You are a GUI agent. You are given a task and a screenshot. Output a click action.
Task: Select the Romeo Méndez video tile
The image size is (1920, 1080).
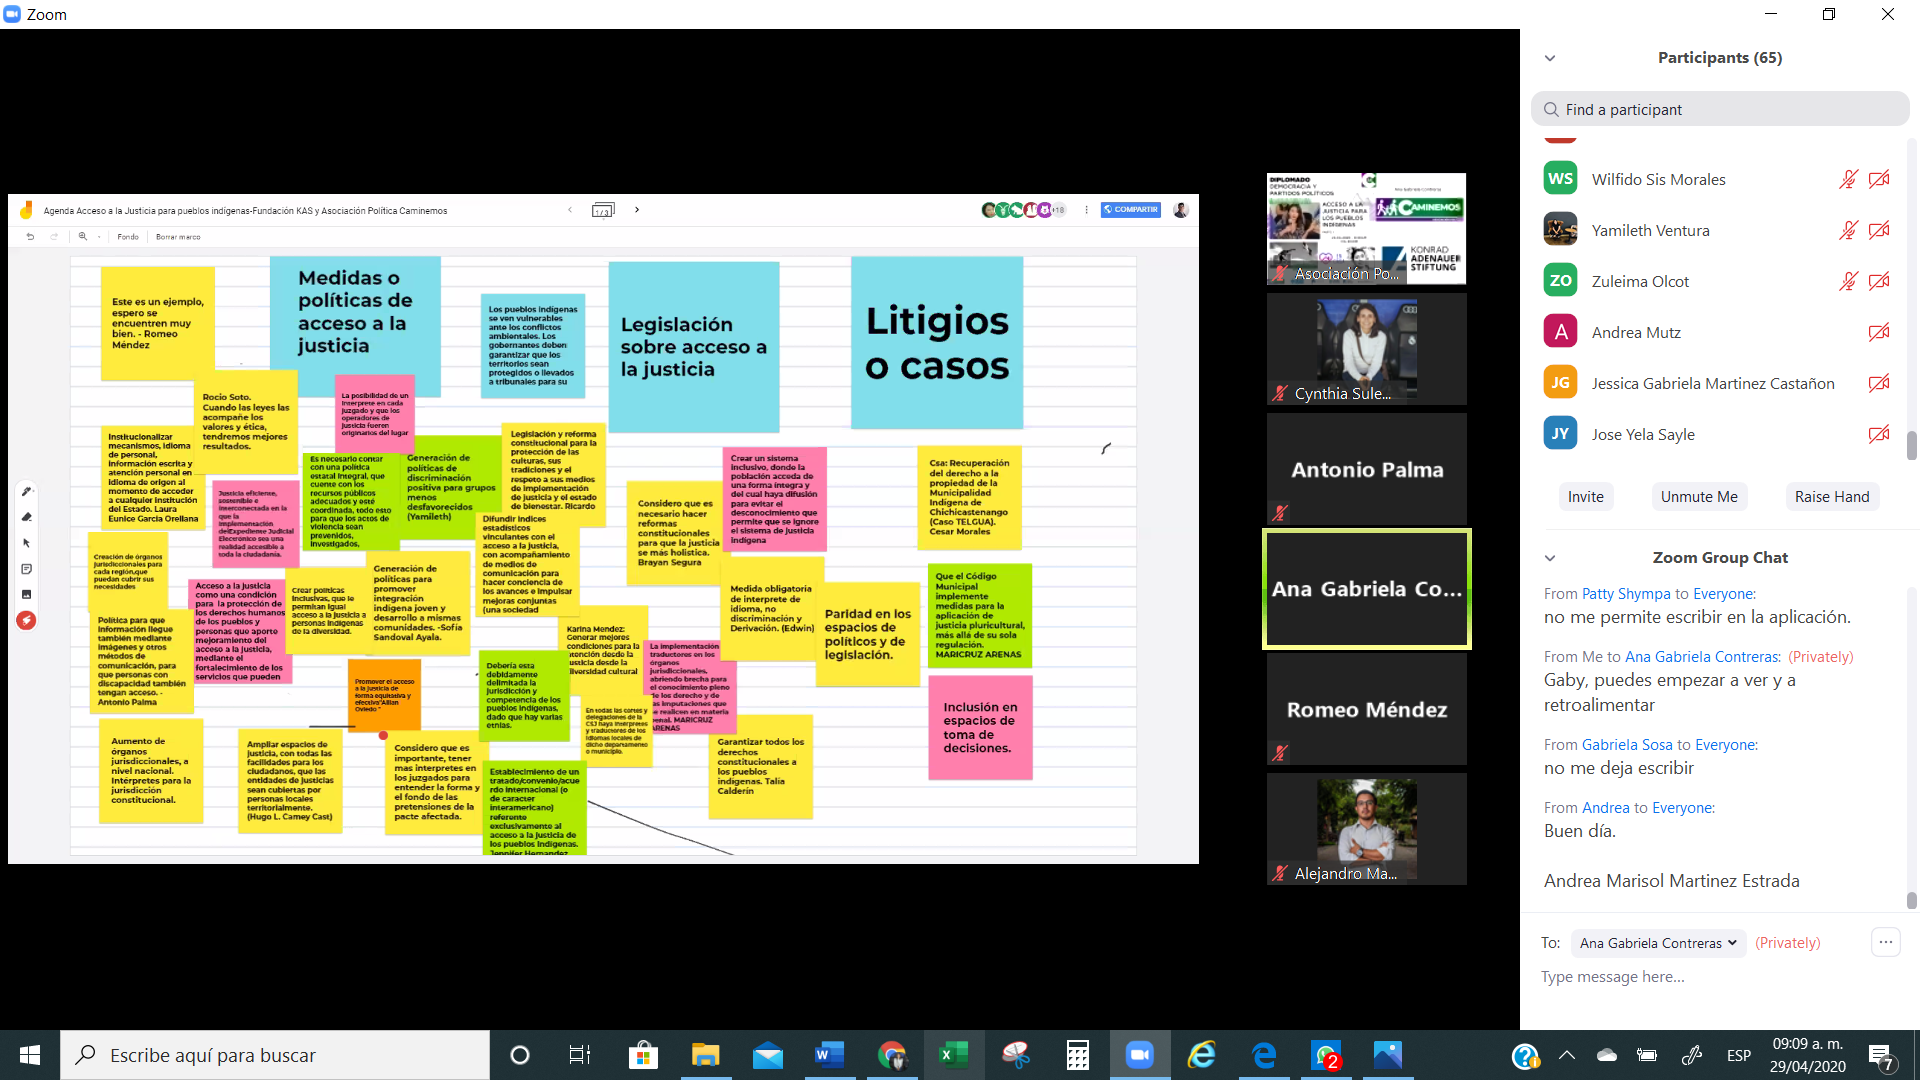(1366, 709)
